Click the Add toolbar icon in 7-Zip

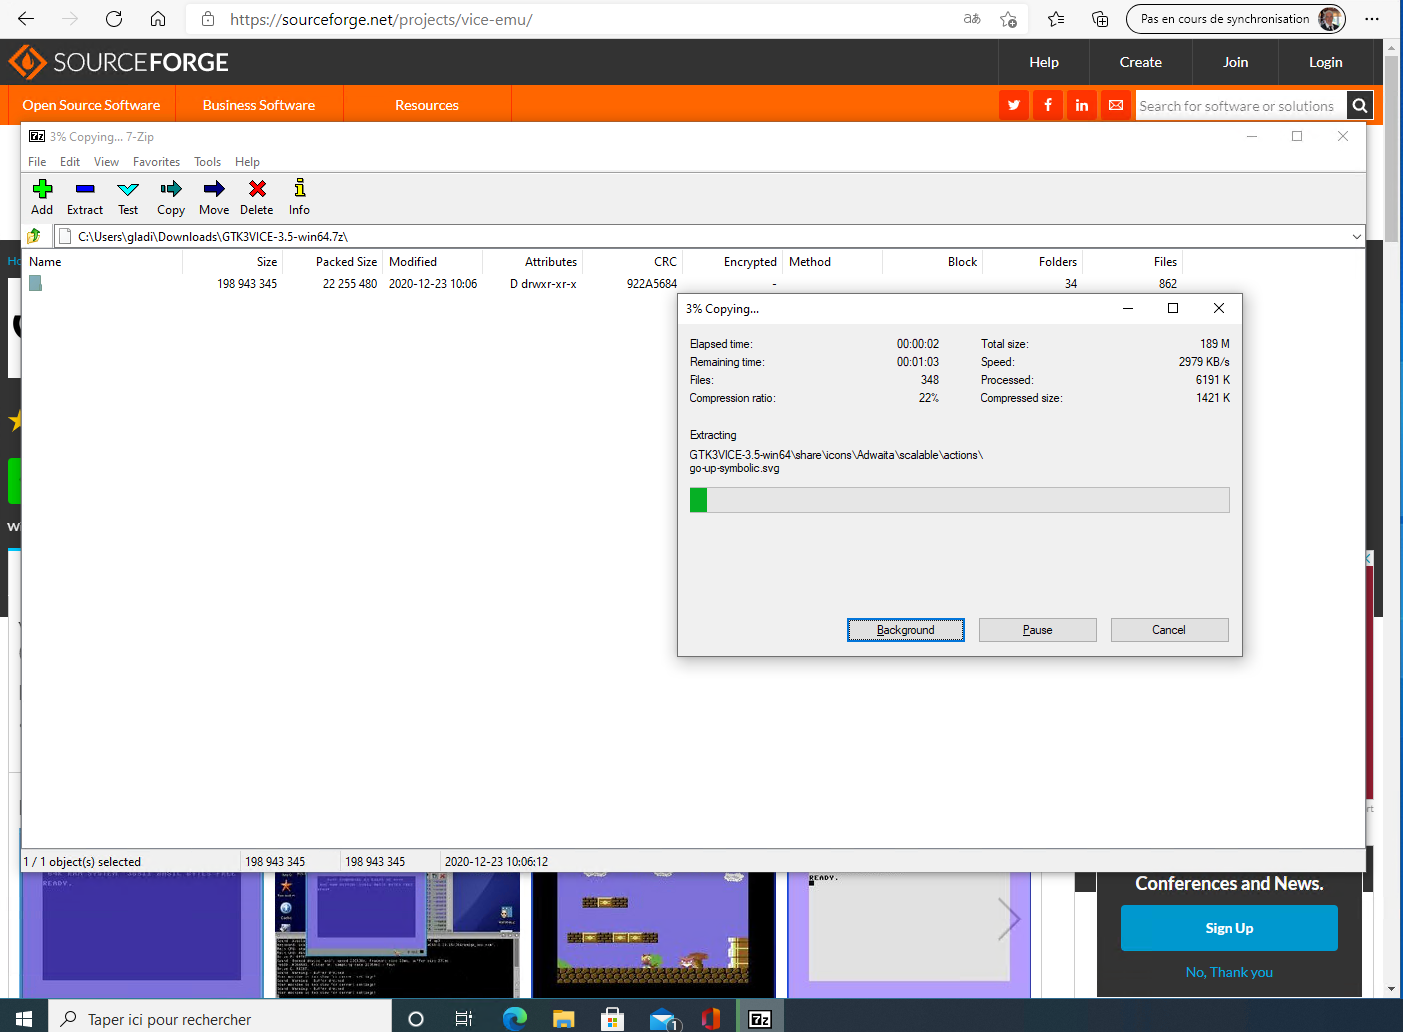click(42, 196)
